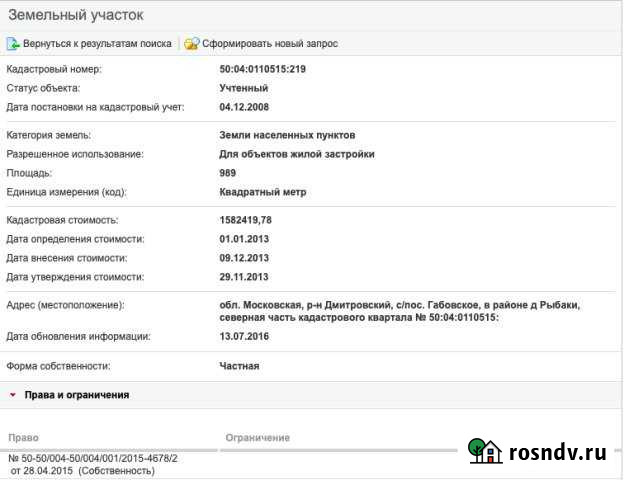624x480 pixels.
Task: Click the new query form icon
Action: [191, 44]
